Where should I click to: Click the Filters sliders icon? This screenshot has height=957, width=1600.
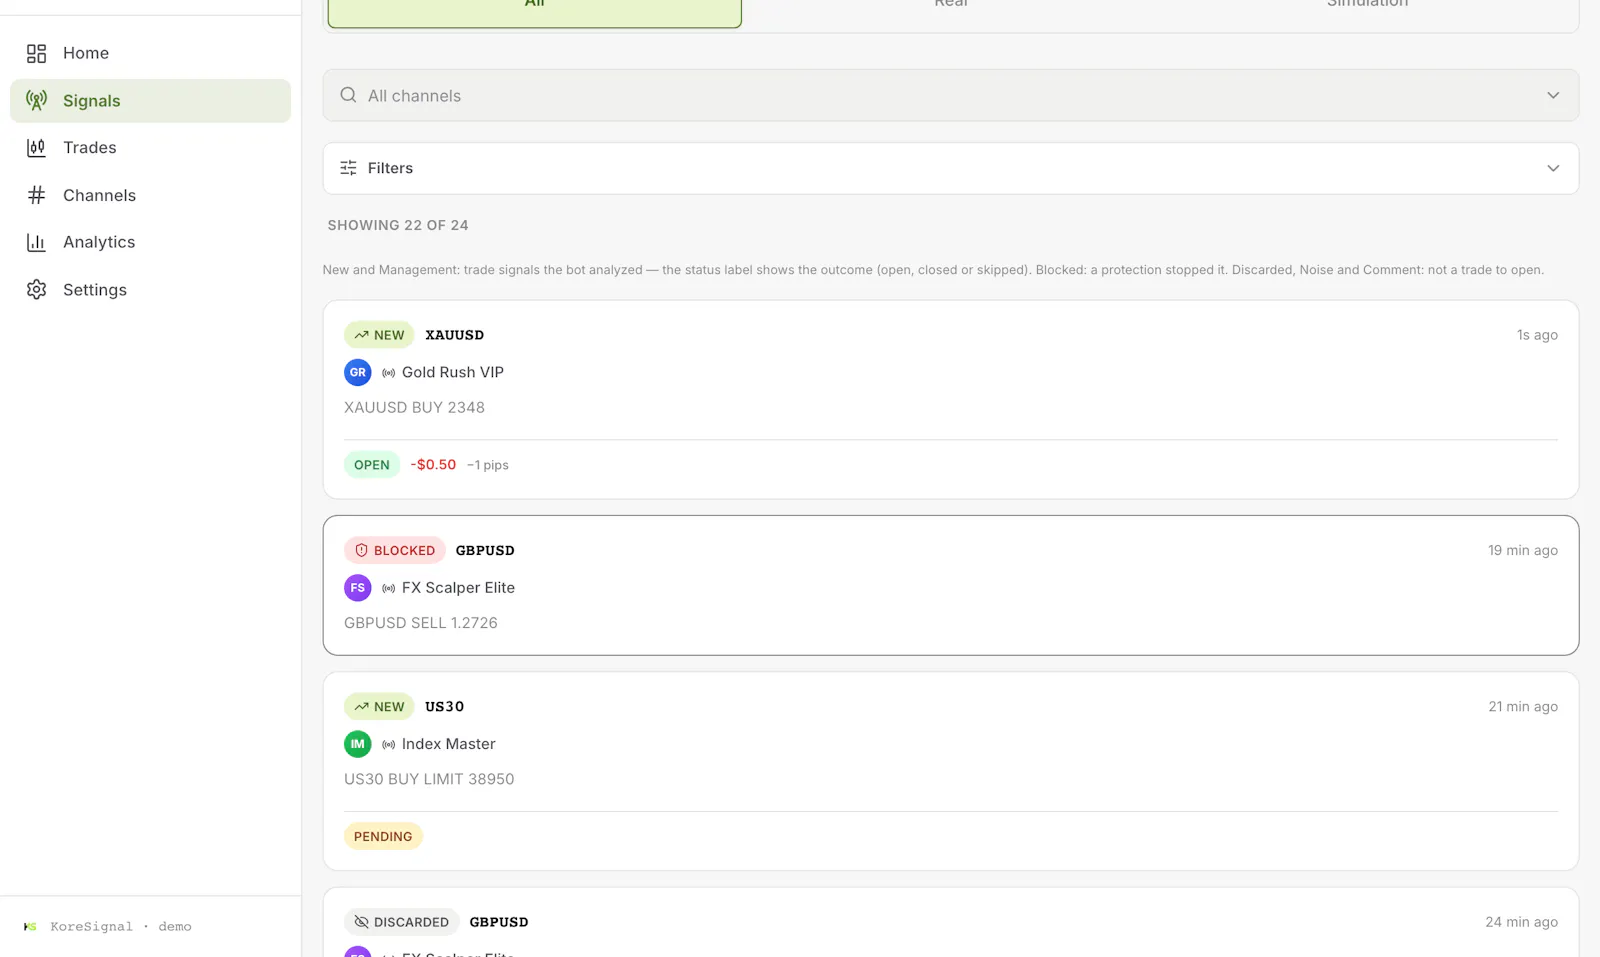348,168
